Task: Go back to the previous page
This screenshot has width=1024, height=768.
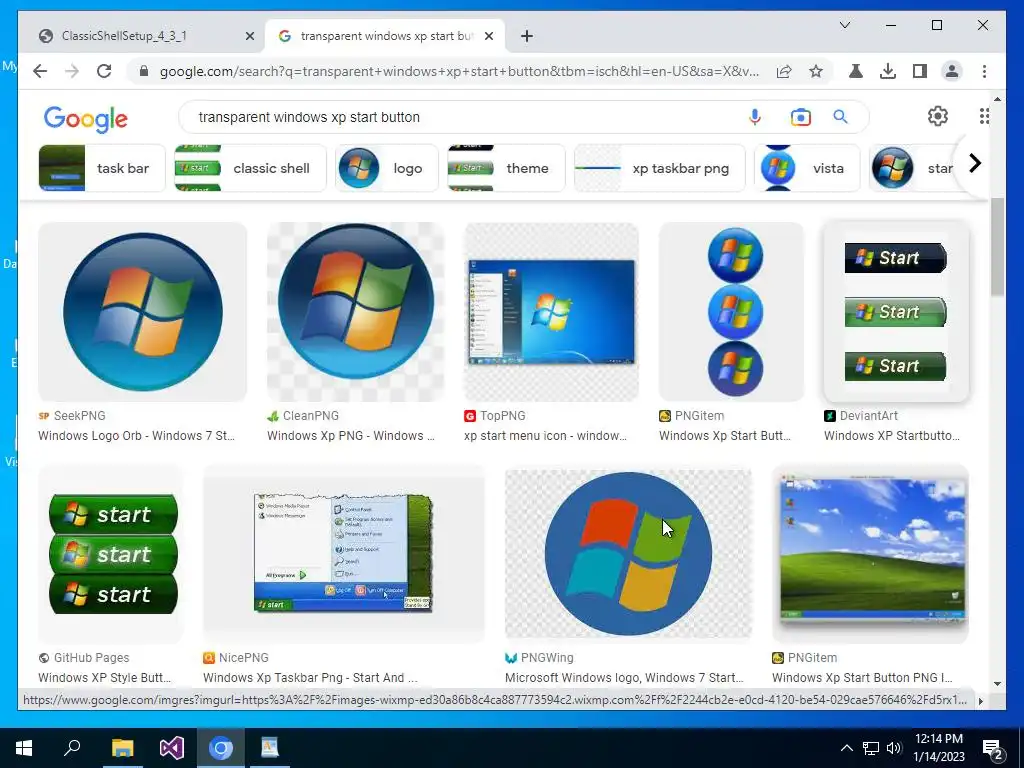Action: (40, 71)
